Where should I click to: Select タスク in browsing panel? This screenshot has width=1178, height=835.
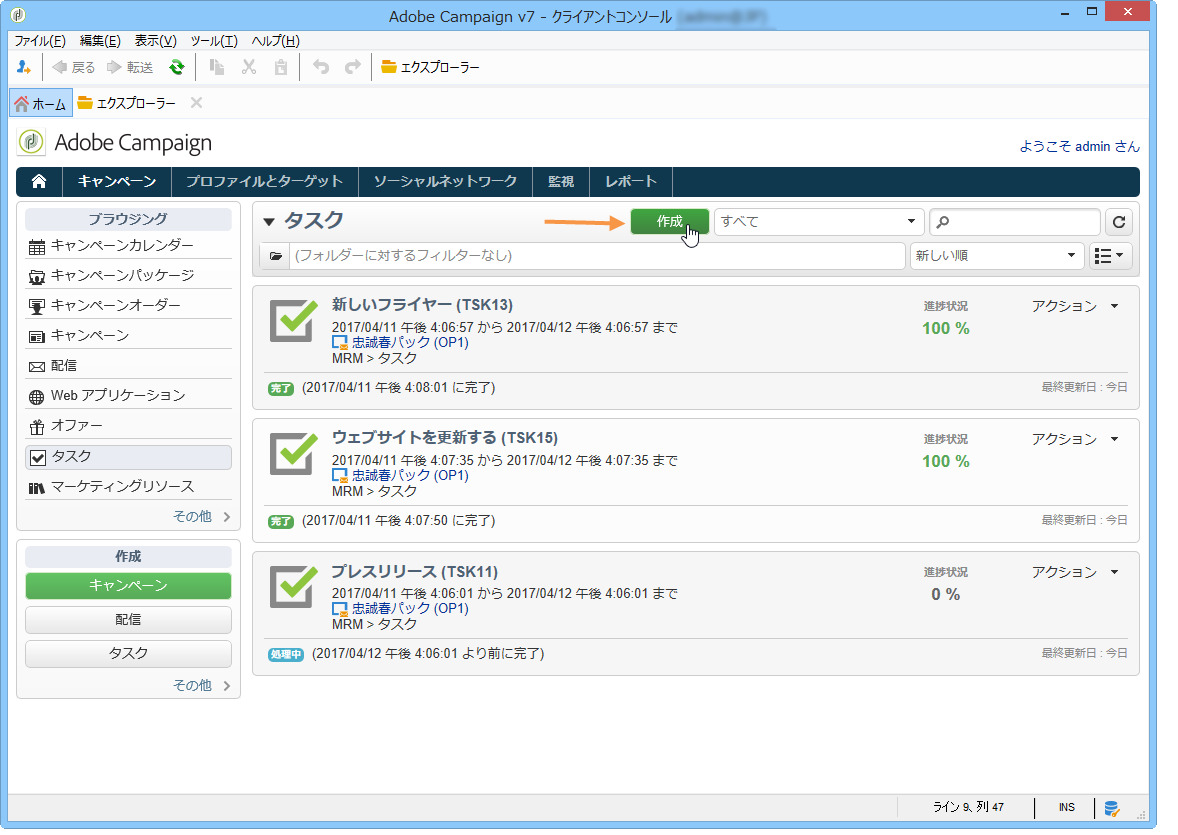click(128, 457)
